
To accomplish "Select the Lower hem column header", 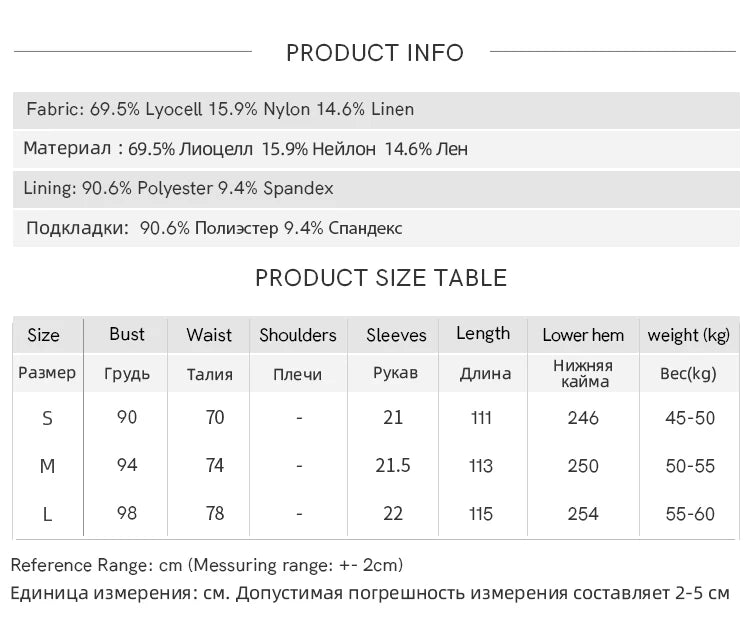I will (x=583, y=335).
